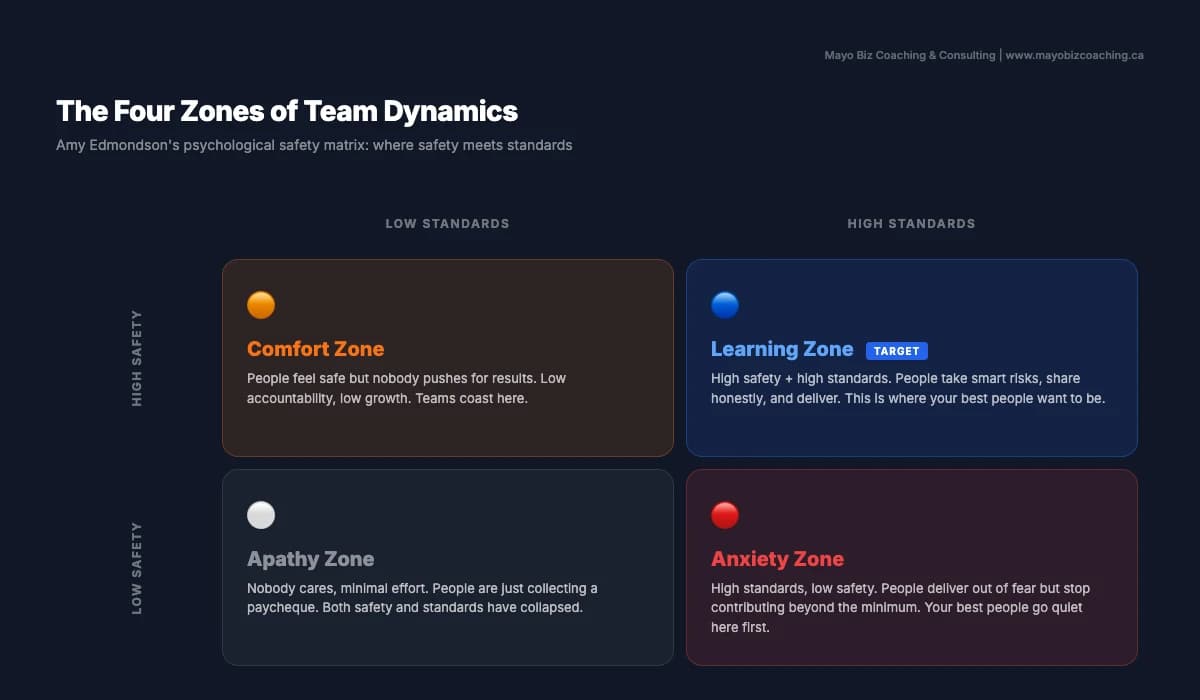Select the Comfort Zone heading
1200x700 pixels.
(316, 349)
